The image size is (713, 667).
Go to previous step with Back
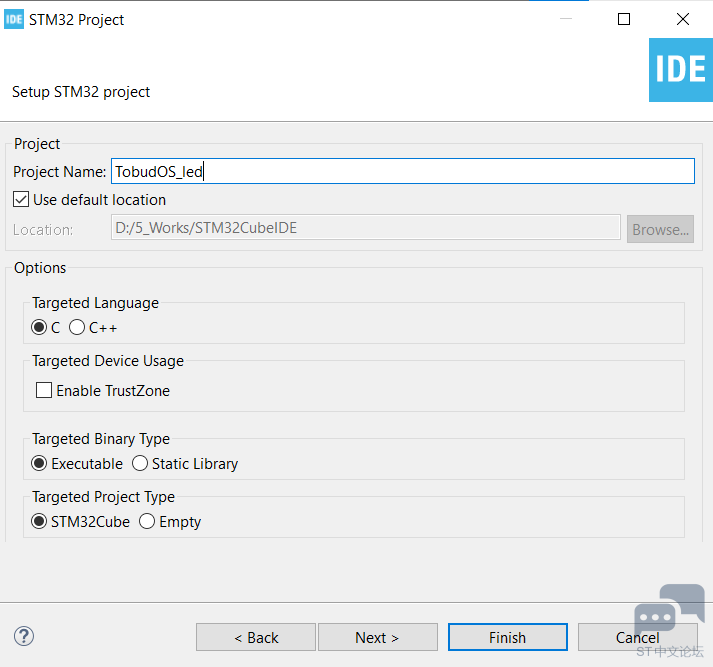tap(256, 637)
